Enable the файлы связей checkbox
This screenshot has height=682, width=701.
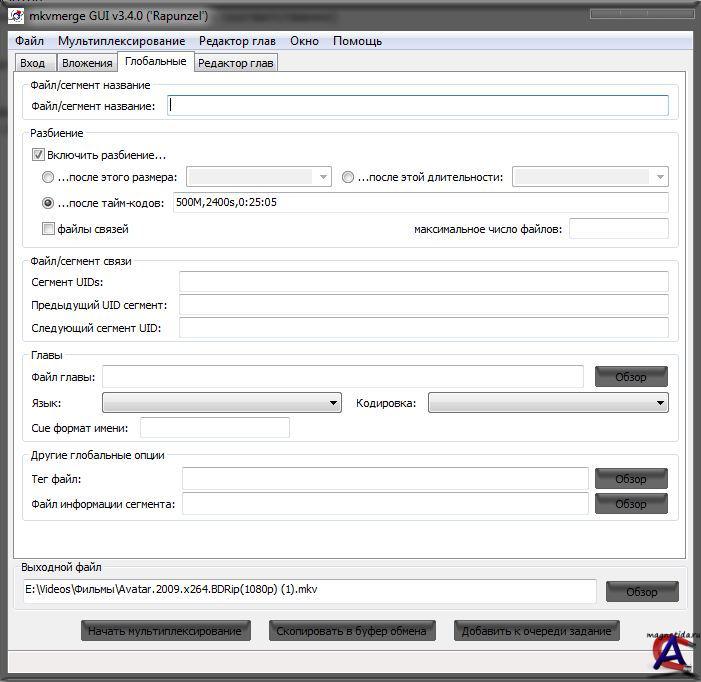(48, 229)
